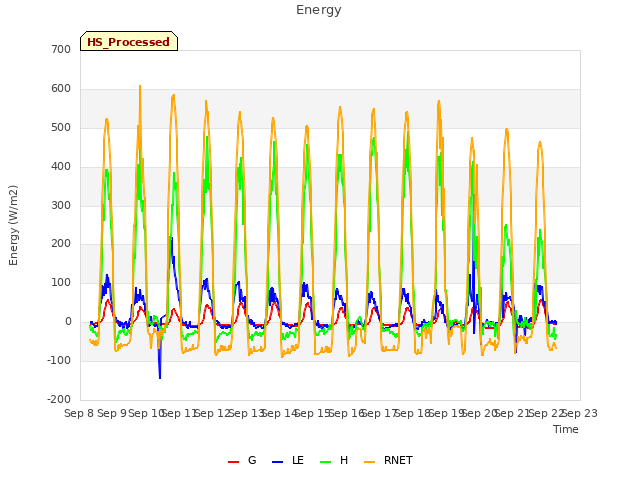Click the Energy (W/m2) axis label

(13, 225)
